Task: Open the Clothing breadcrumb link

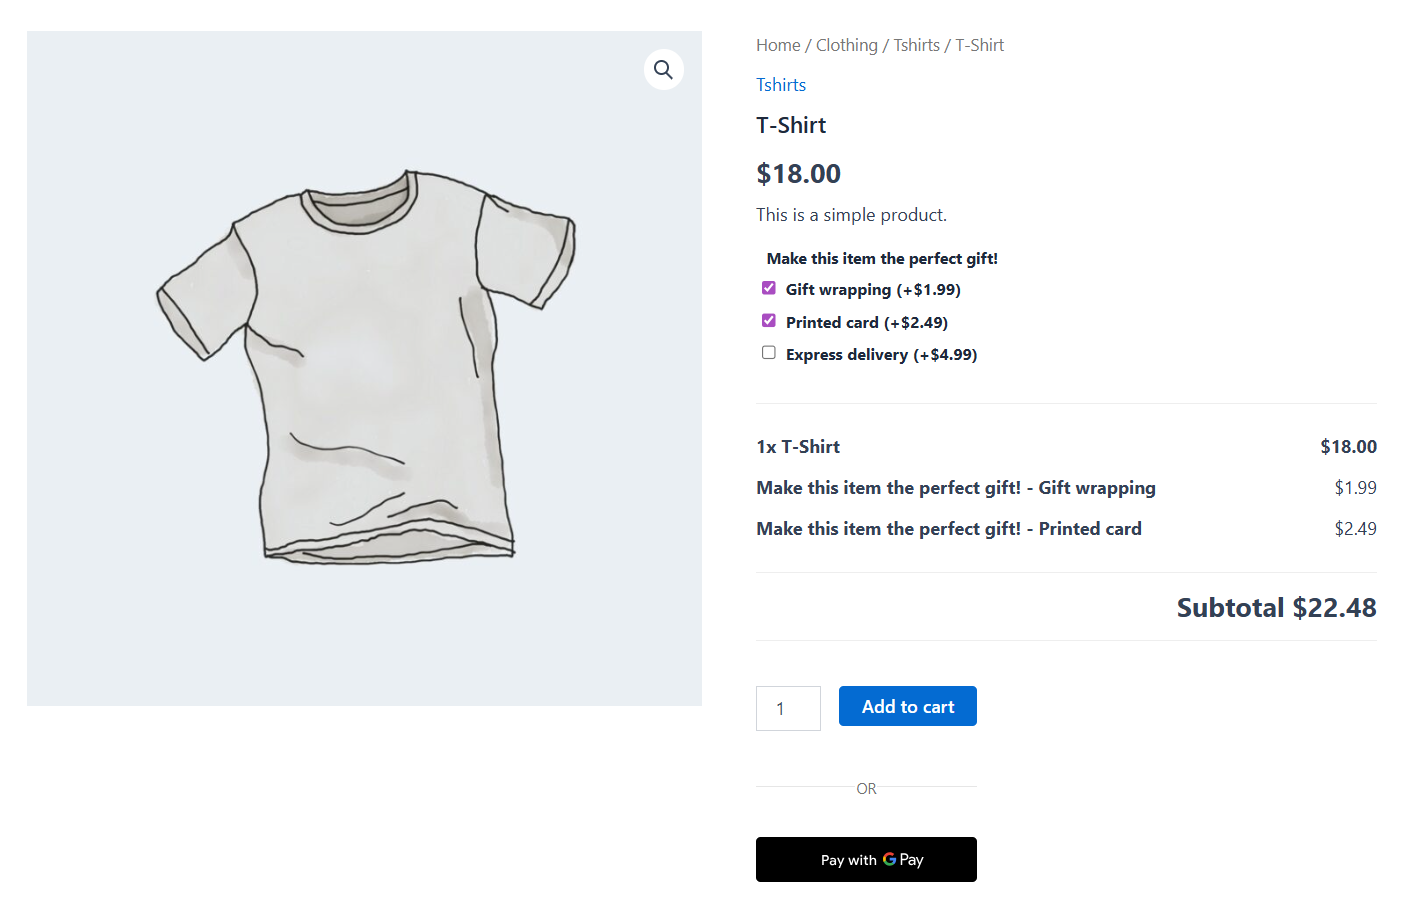Action: click(846, 44)
